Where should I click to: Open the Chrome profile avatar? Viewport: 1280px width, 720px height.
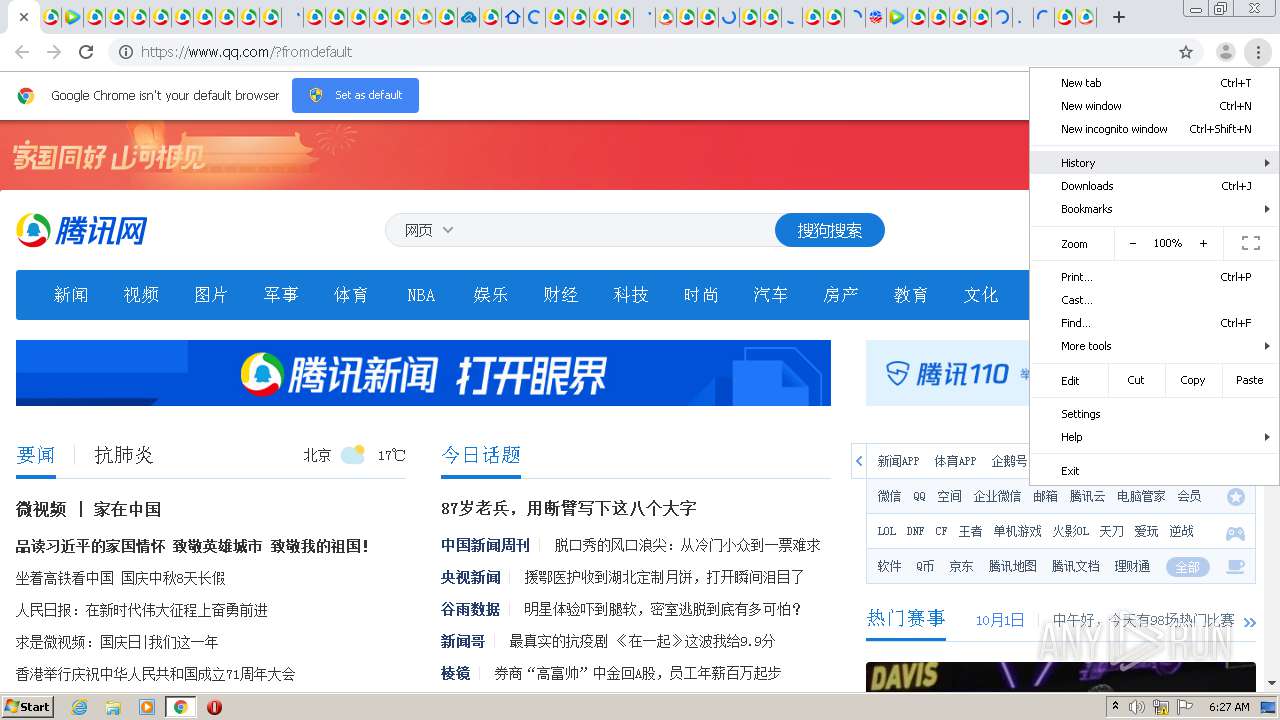[1225, 52]
